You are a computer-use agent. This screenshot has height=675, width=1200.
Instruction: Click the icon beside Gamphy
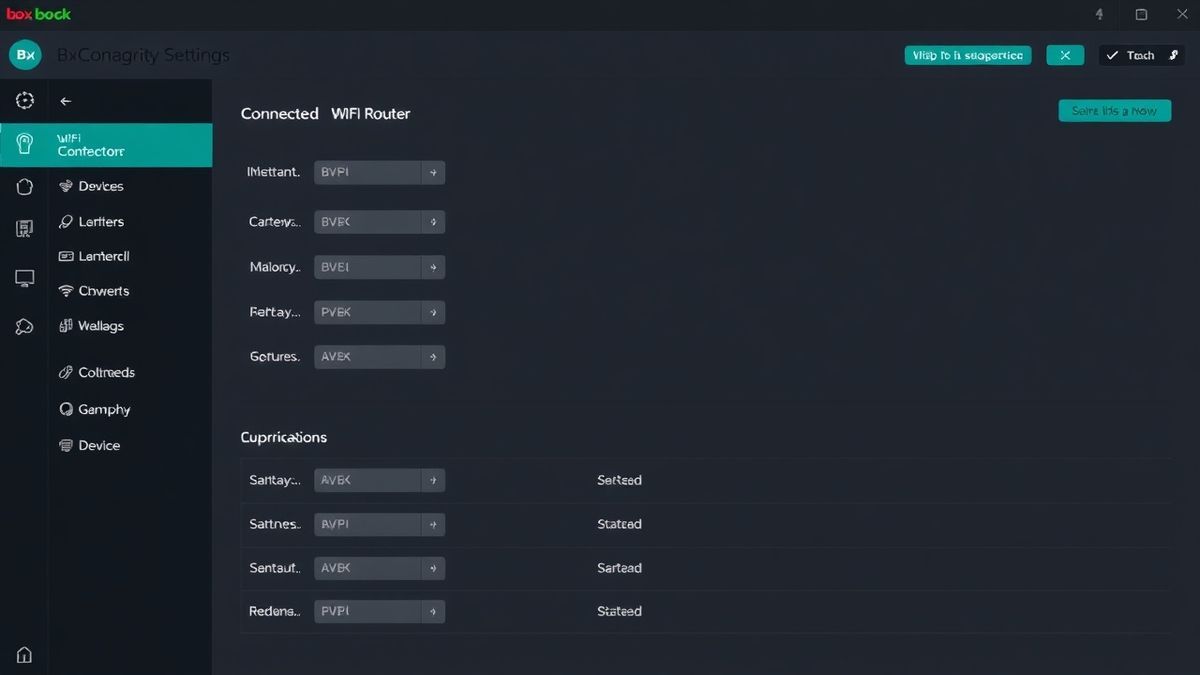pos(67,409)
